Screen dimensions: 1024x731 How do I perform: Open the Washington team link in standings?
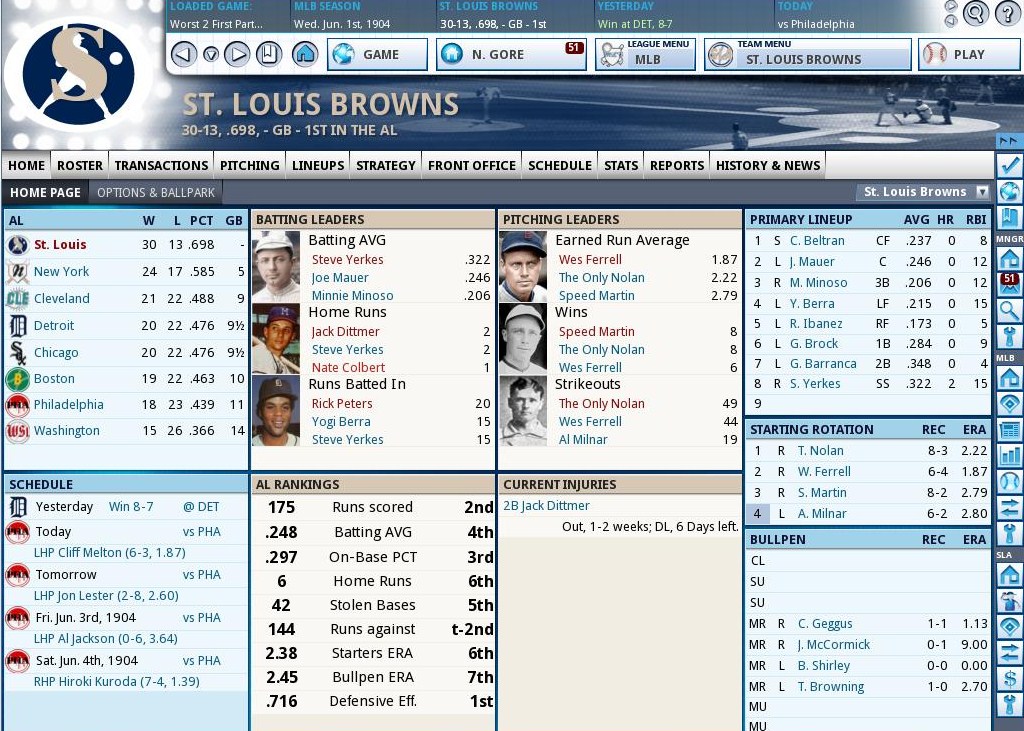pyautogui.click(x=67, y=431)
